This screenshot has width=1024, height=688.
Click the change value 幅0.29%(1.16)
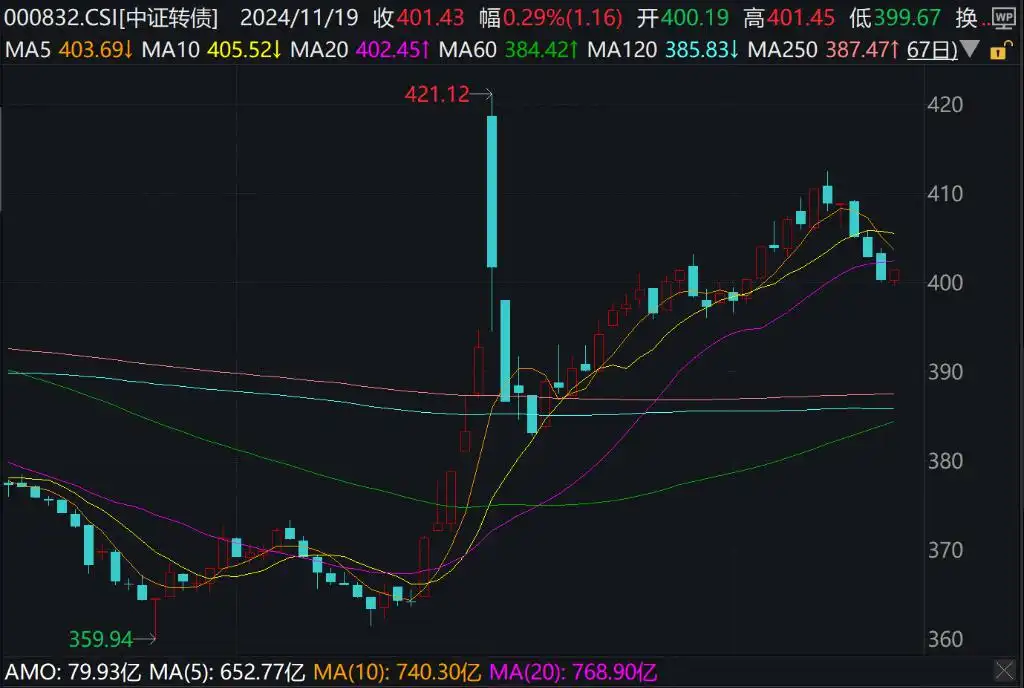(x=551, y=18)
